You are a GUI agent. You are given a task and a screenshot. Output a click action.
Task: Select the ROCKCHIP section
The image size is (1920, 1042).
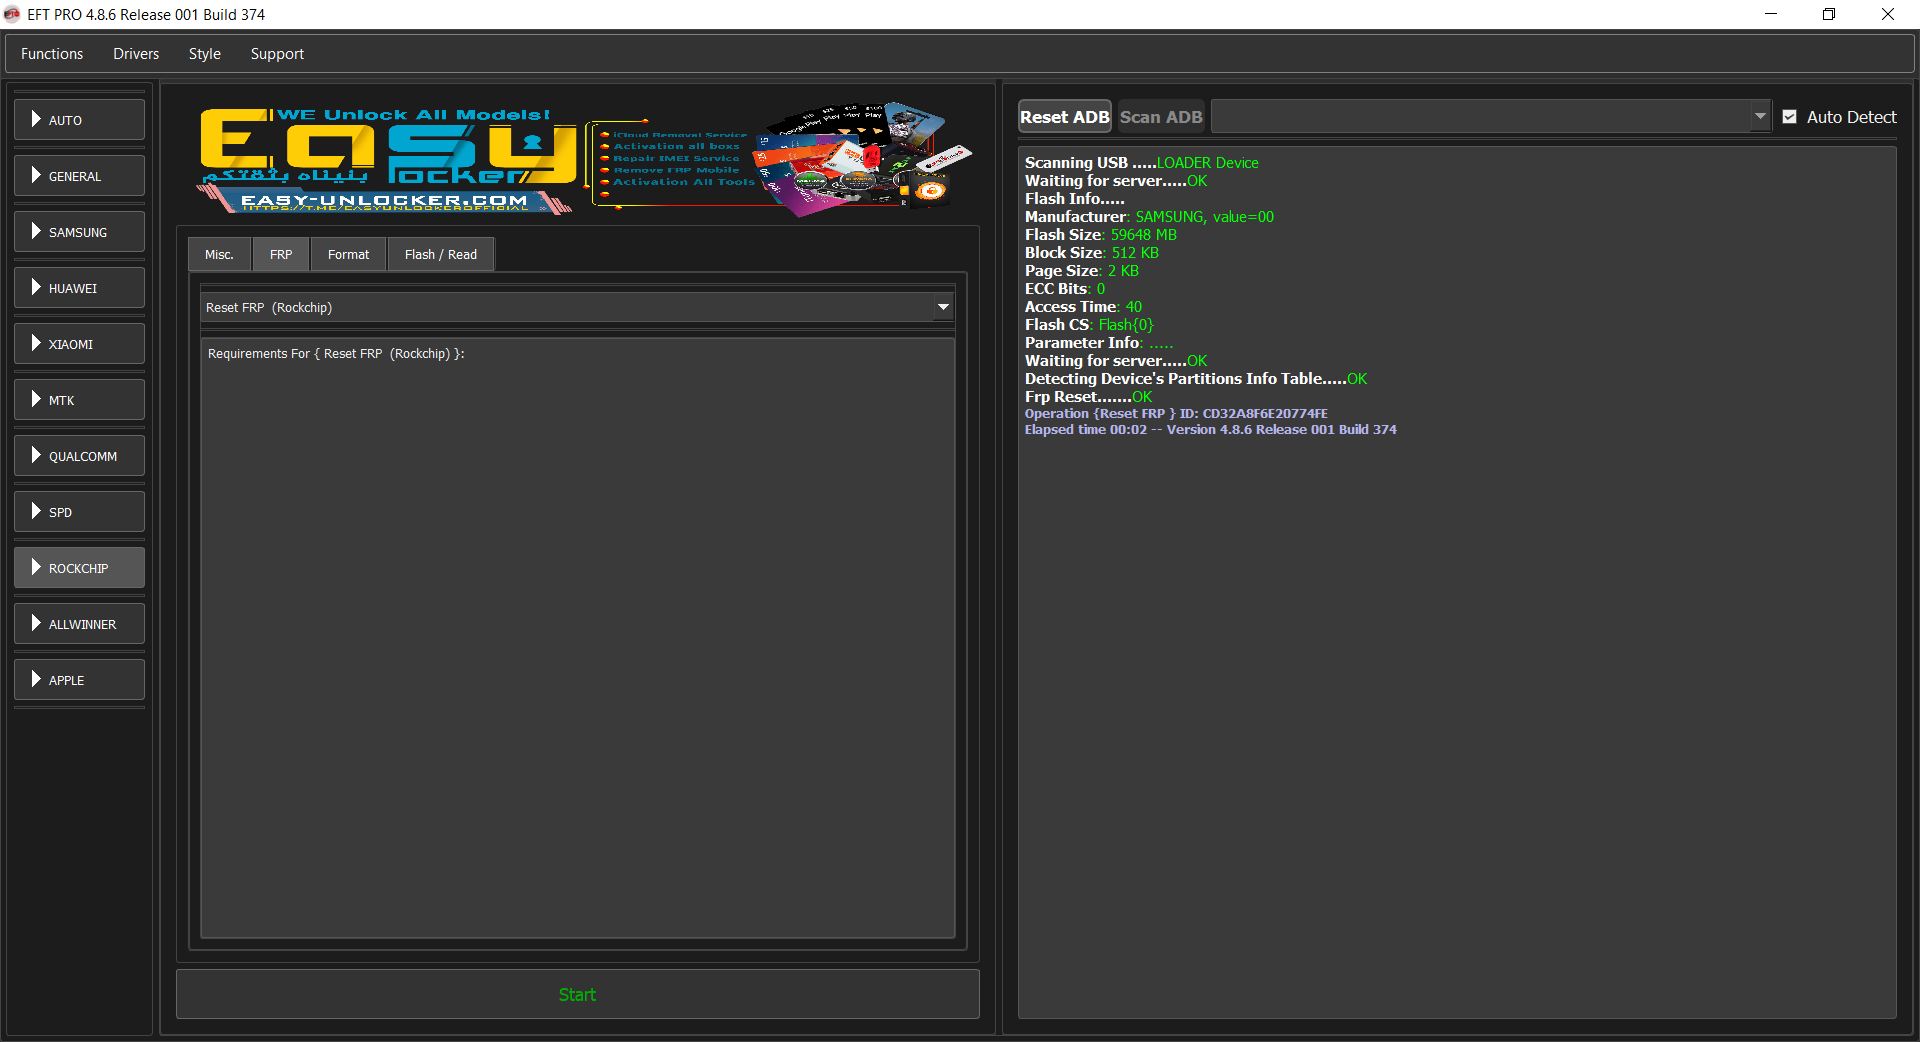(79, 568)
